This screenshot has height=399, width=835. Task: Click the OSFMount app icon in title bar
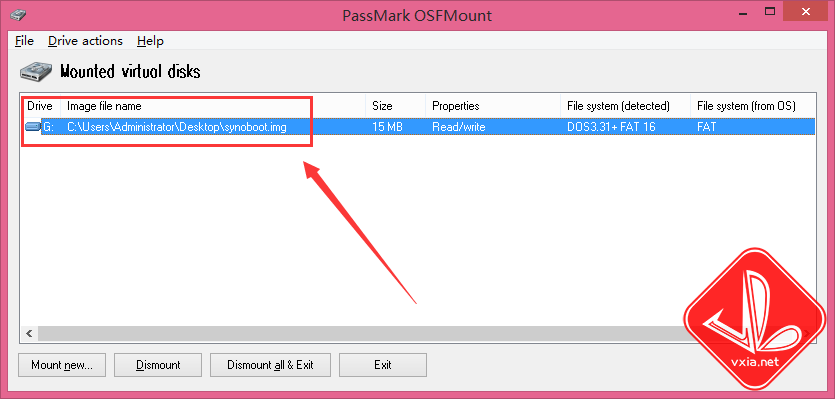18,14
